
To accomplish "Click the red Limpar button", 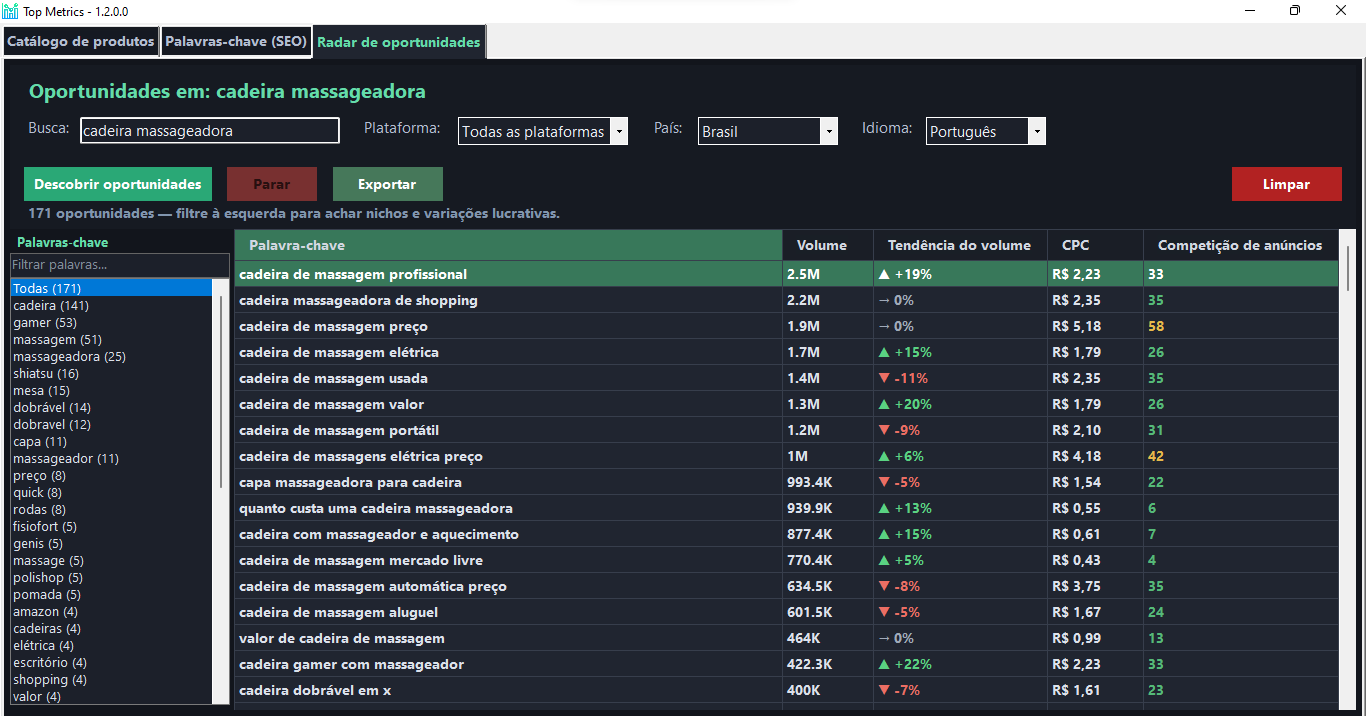I will (x=1286, y=184).
